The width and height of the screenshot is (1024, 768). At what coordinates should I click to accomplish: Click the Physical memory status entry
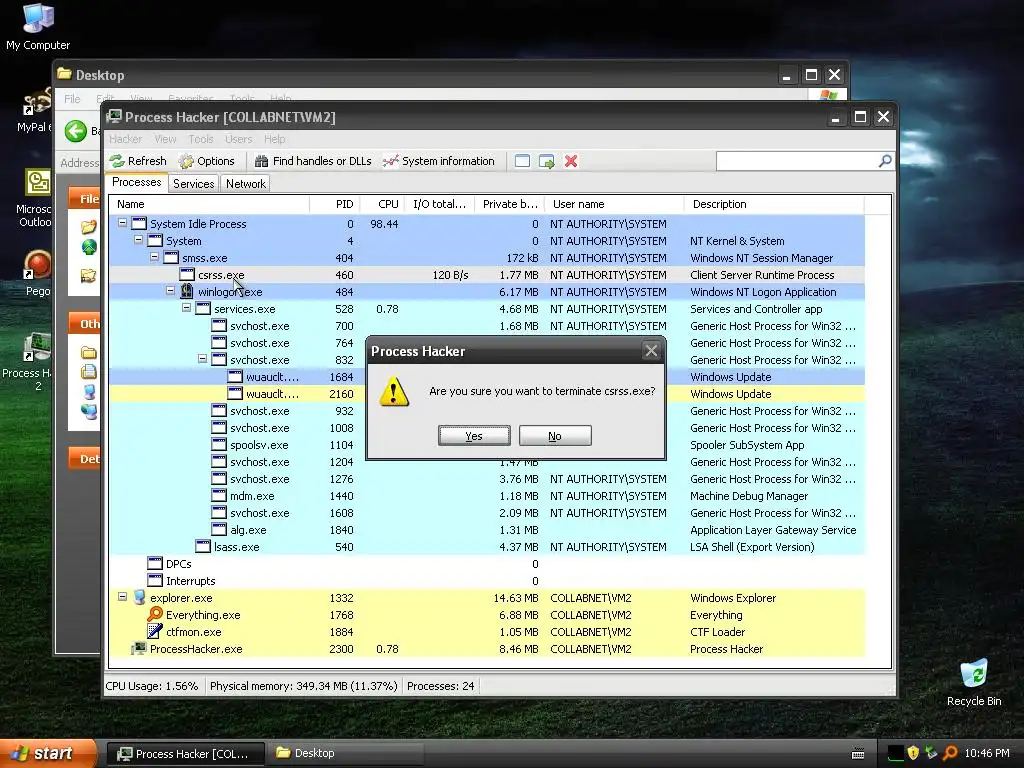point(304,686)
